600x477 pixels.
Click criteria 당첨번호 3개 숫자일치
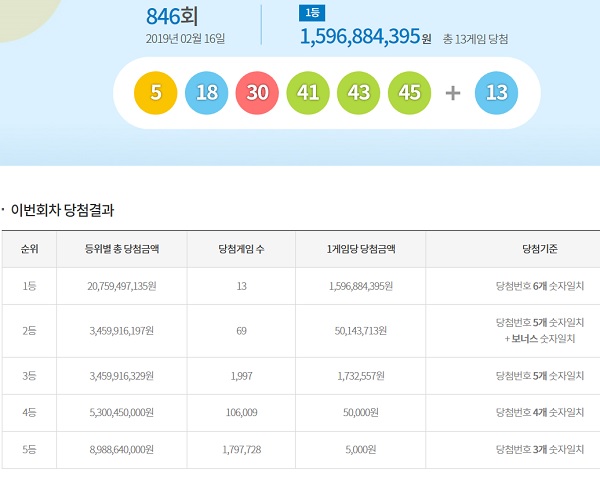[540, 449]
